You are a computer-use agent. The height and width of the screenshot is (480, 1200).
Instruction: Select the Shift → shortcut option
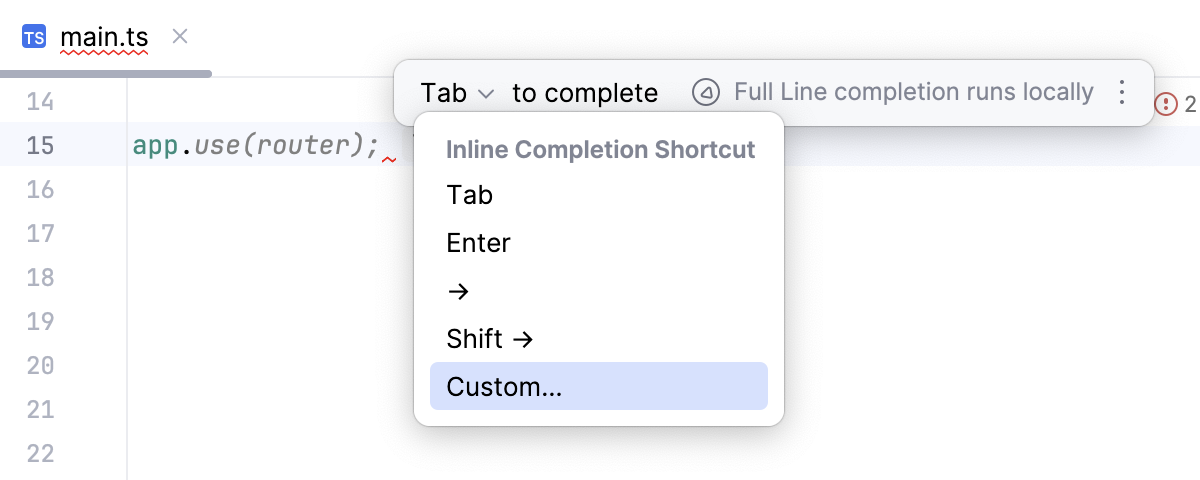click(490, 339)
